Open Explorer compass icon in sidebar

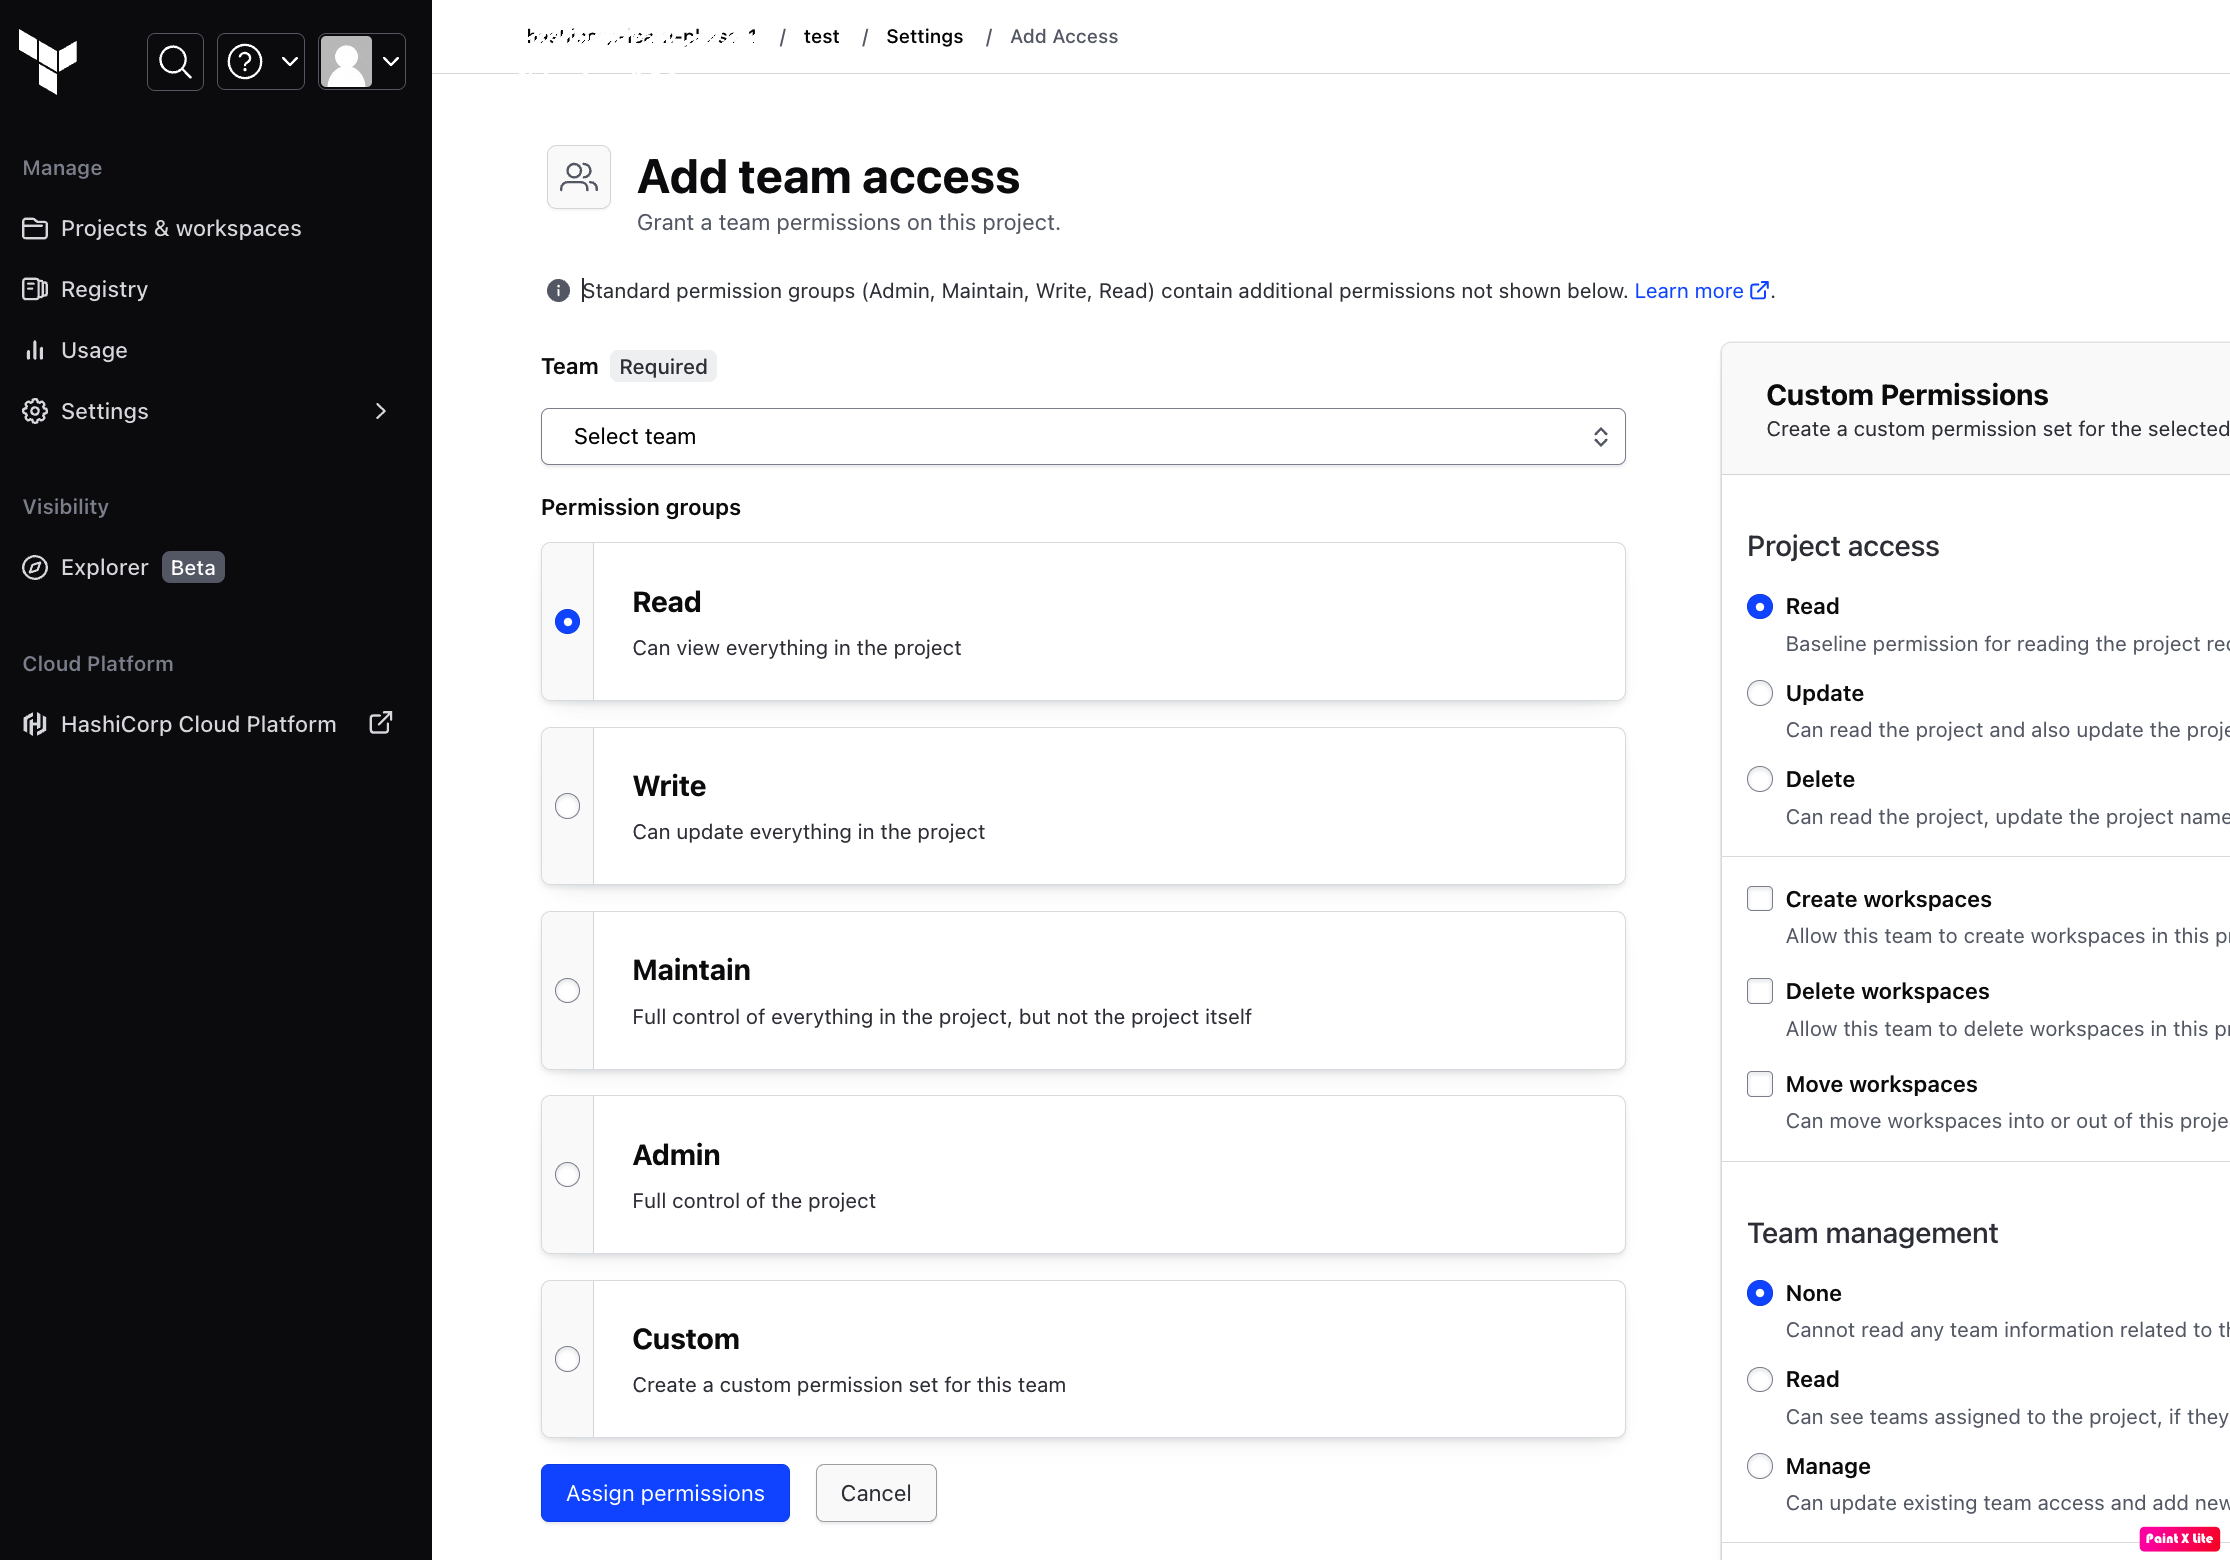pos(35,568)
